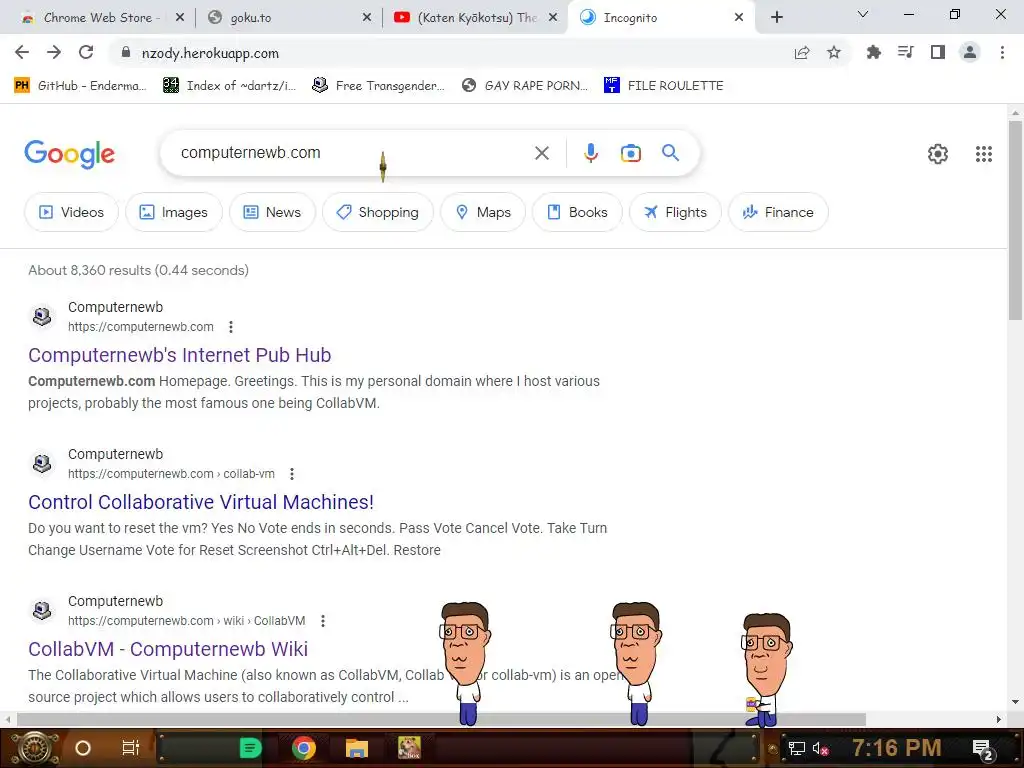Click the scroll-right arrow of horizontal scrollbar
The height and width of the screenshot is (768, 1024).
point(999,720)
